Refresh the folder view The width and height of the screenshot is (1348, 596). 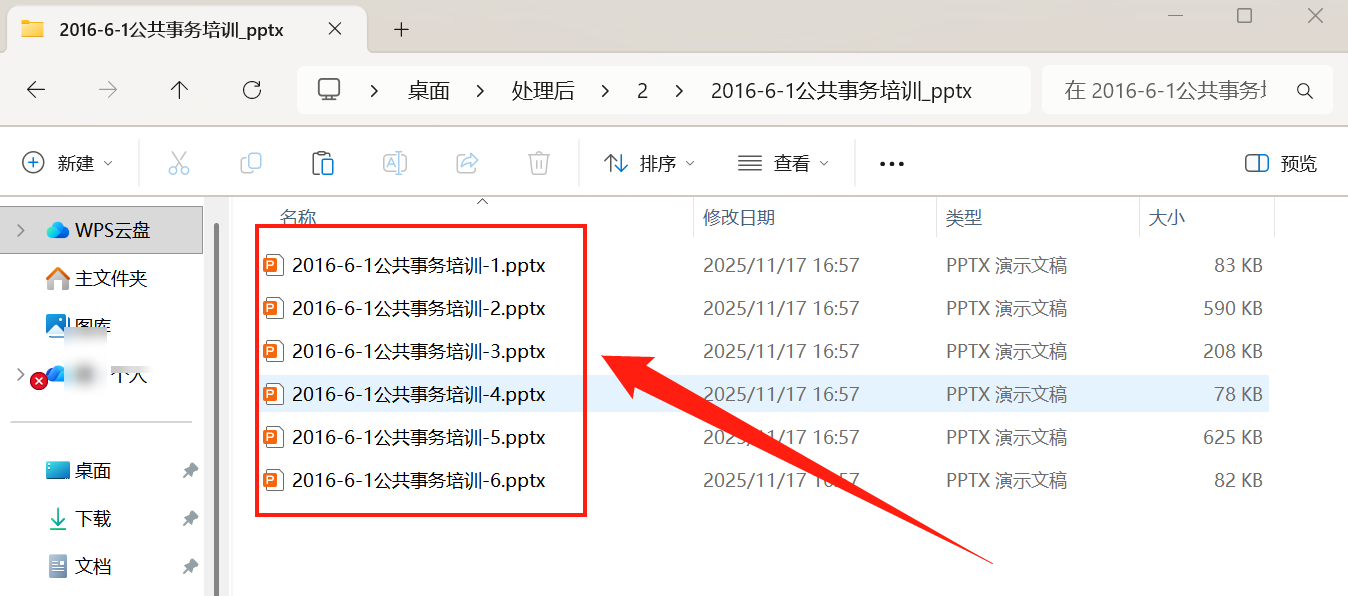coord(251,90)
